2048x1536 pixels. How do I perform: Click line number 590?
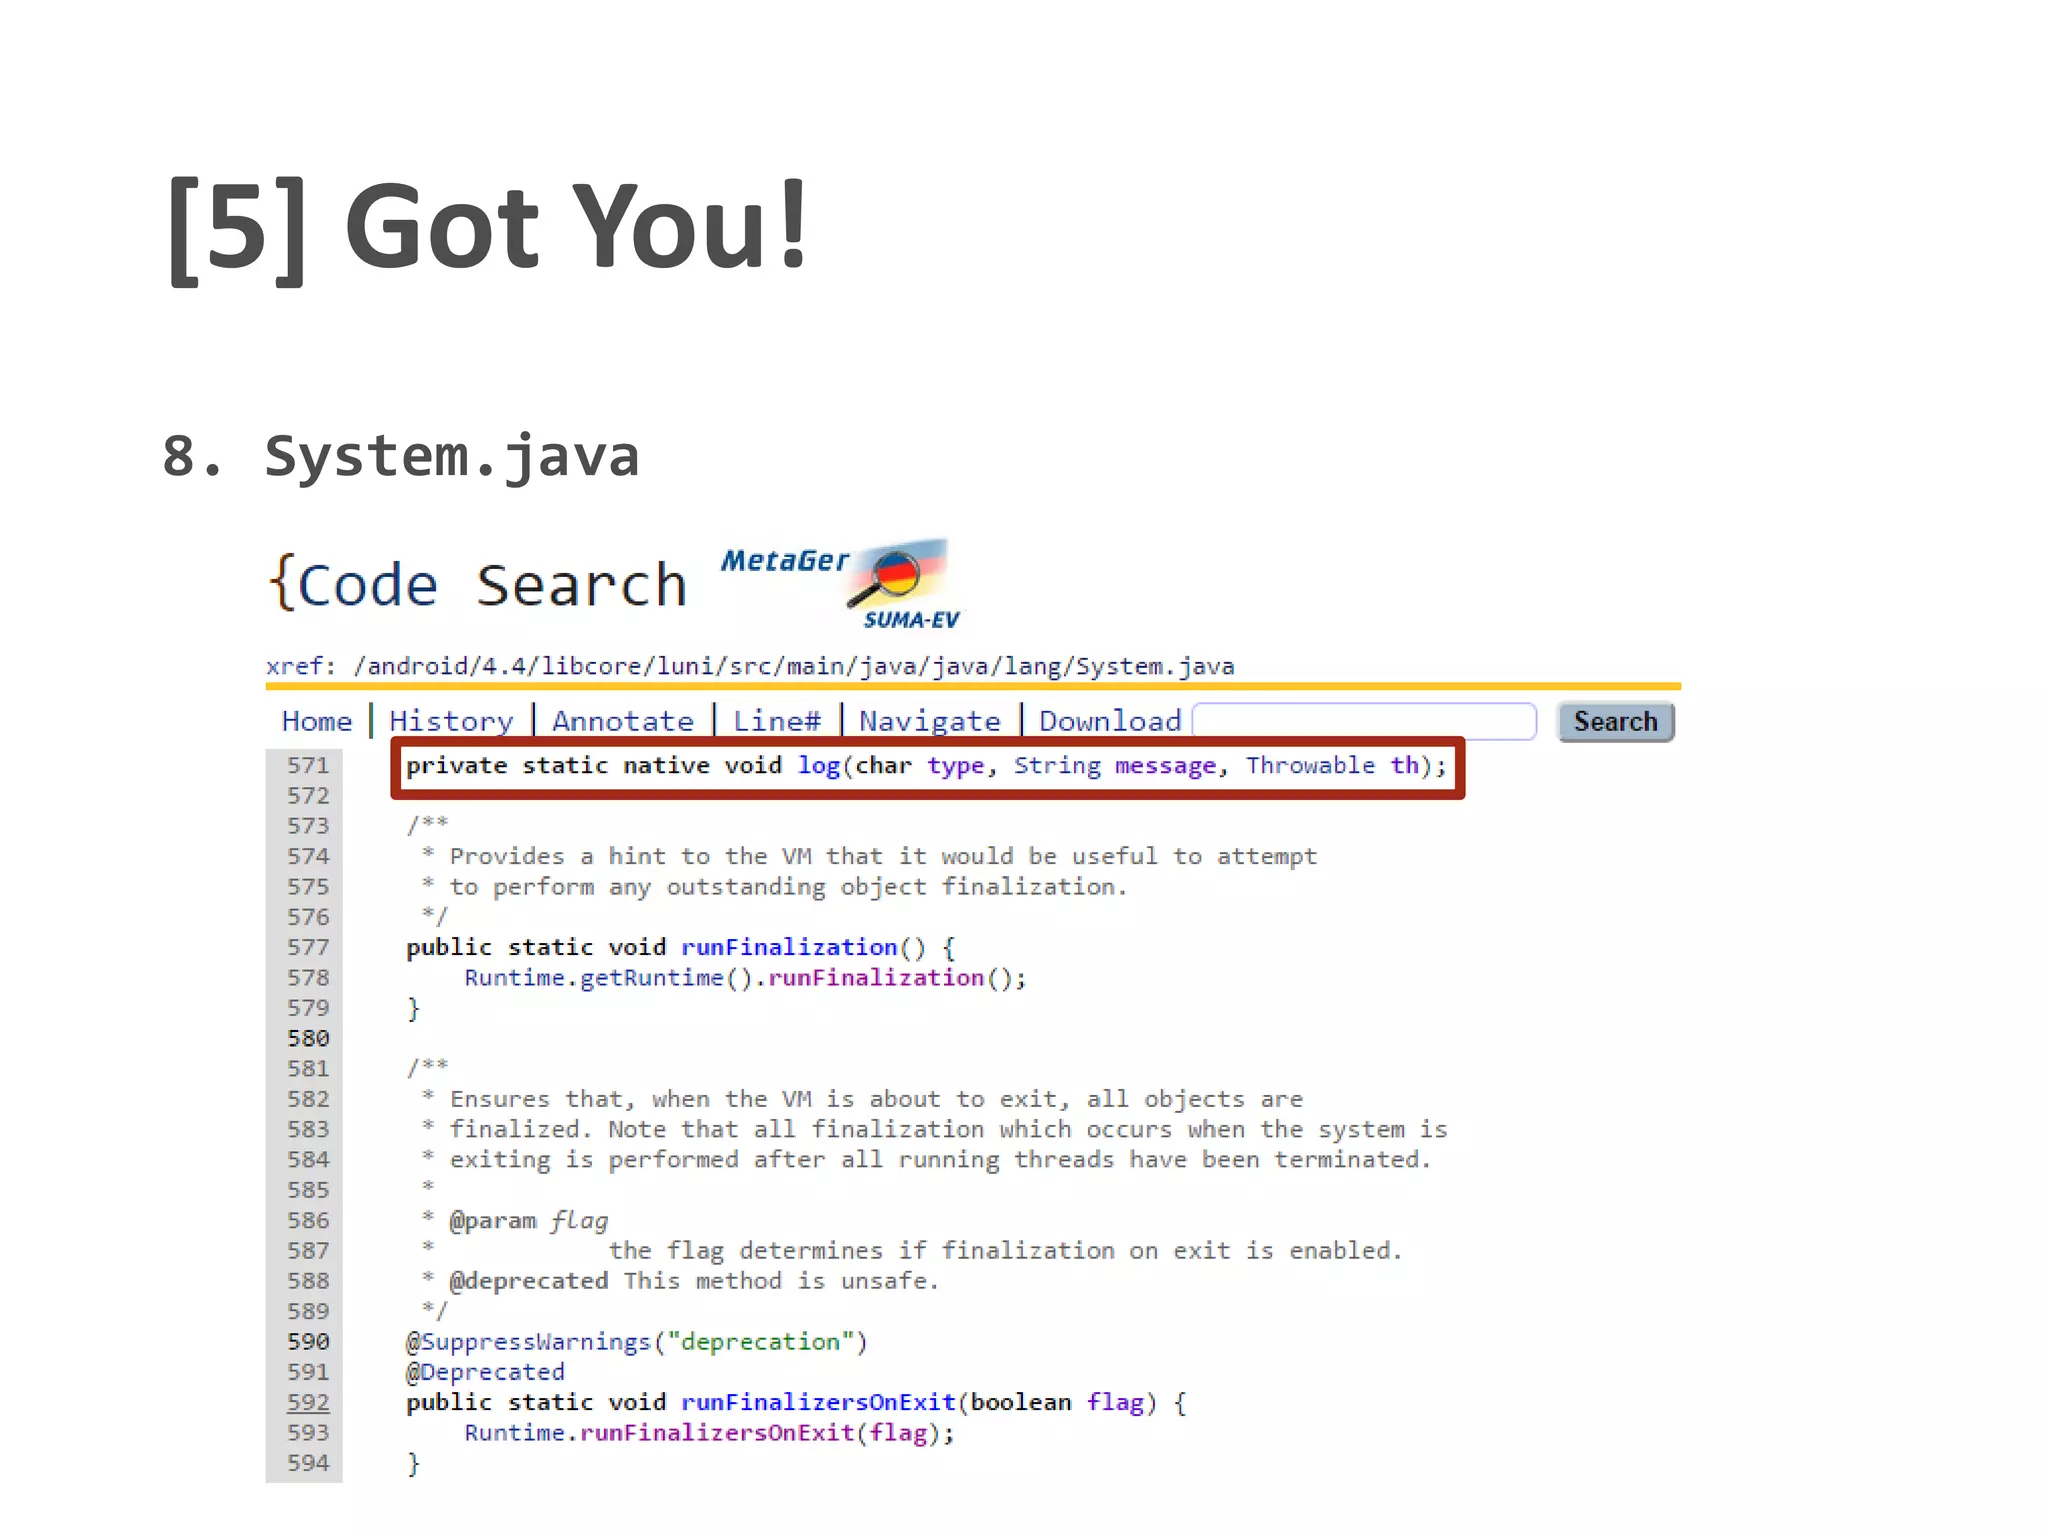308,1342
